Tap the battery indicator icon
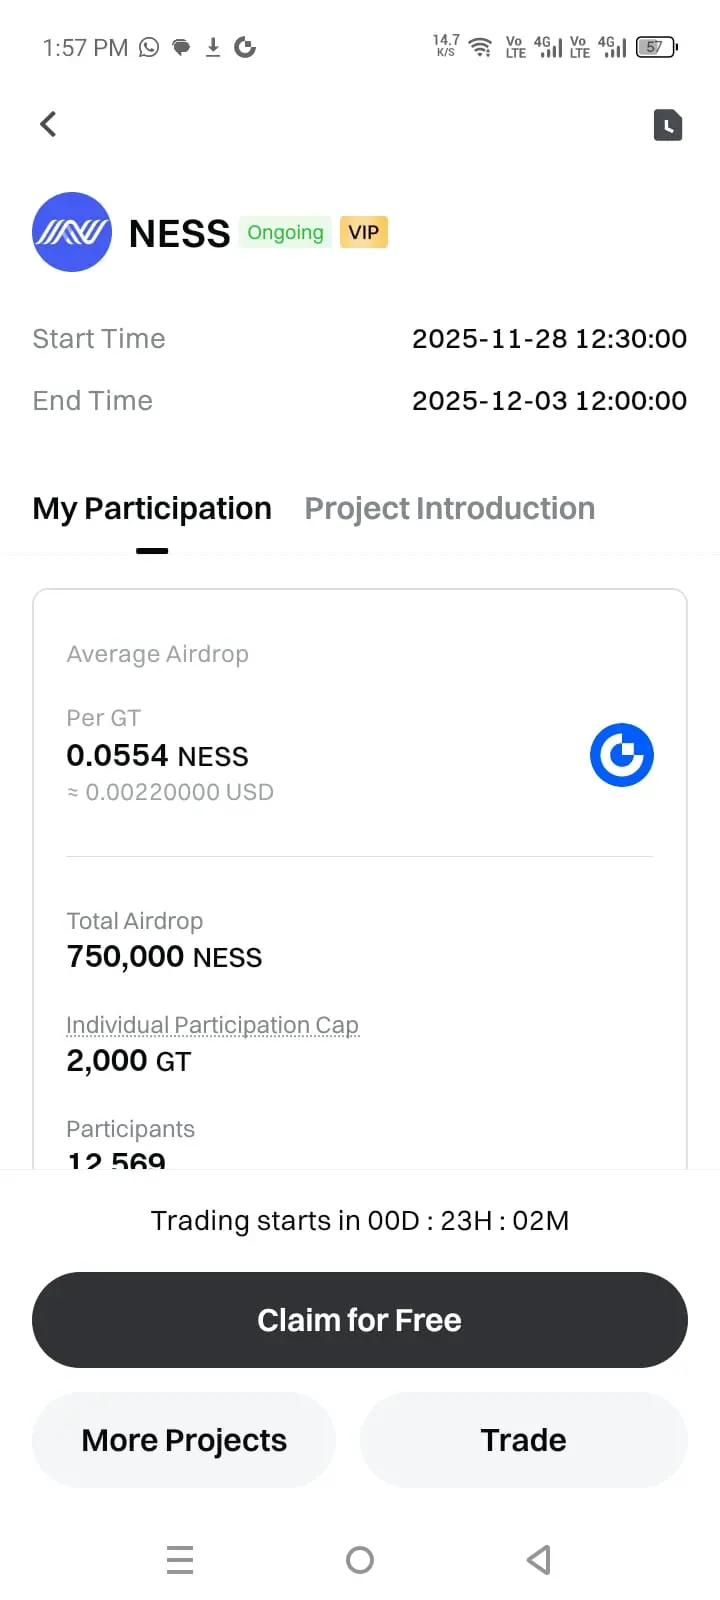The height and width of the screenshot is (1600, 720). pos(656,47)
